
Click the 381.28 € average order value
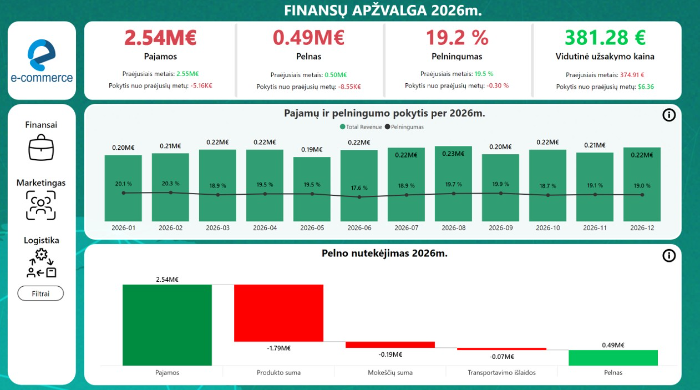point(605,37)
